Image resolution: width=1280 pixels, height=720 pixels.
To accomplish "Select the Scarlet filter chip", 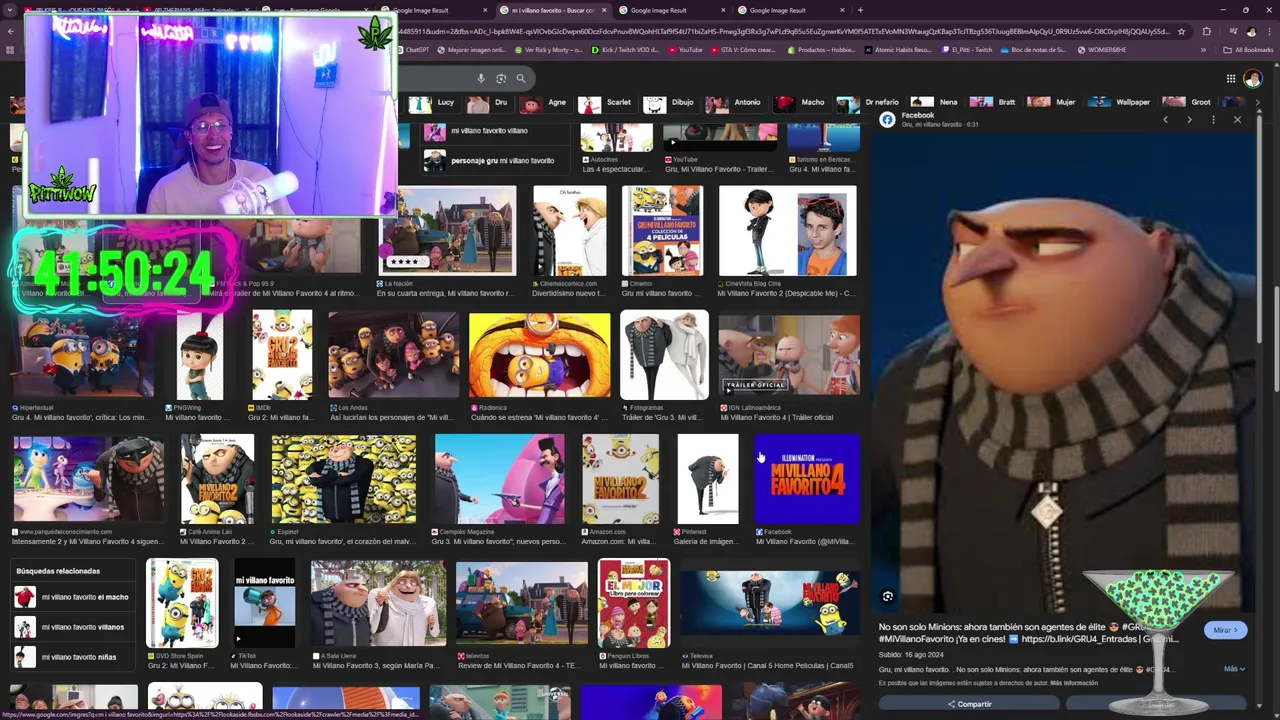I will coord(606,102).
